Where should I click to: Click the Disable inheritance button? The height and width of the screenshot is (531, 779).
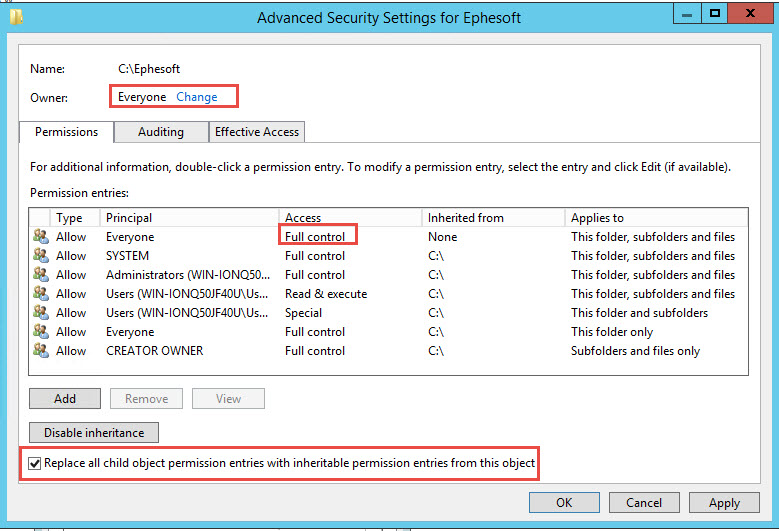tap(94, 433)
